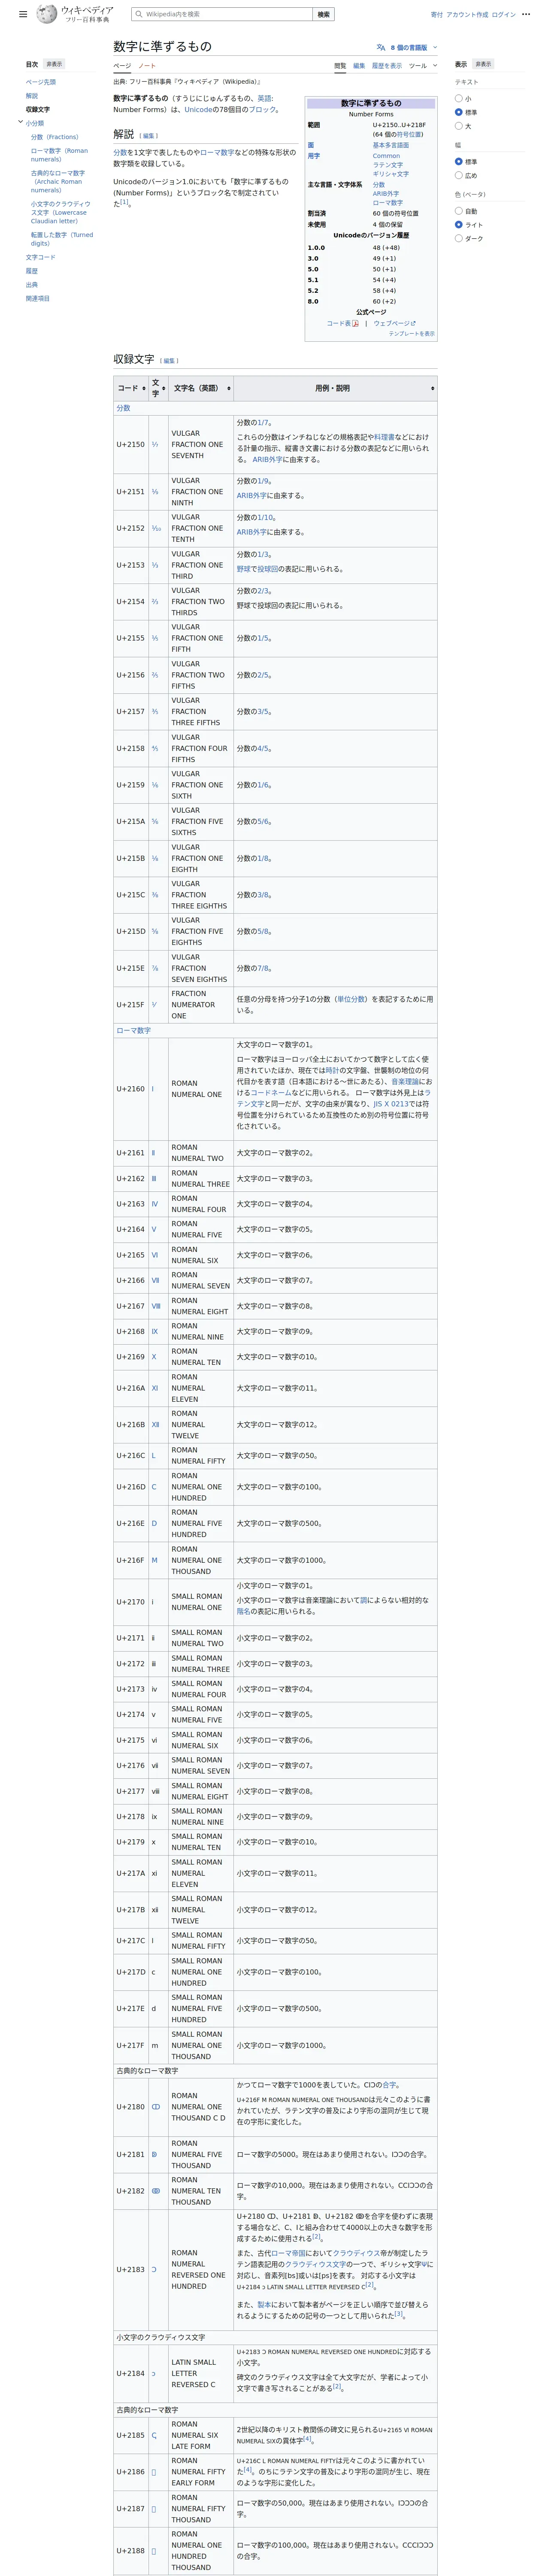Sort table by コード column

[131, 388]
